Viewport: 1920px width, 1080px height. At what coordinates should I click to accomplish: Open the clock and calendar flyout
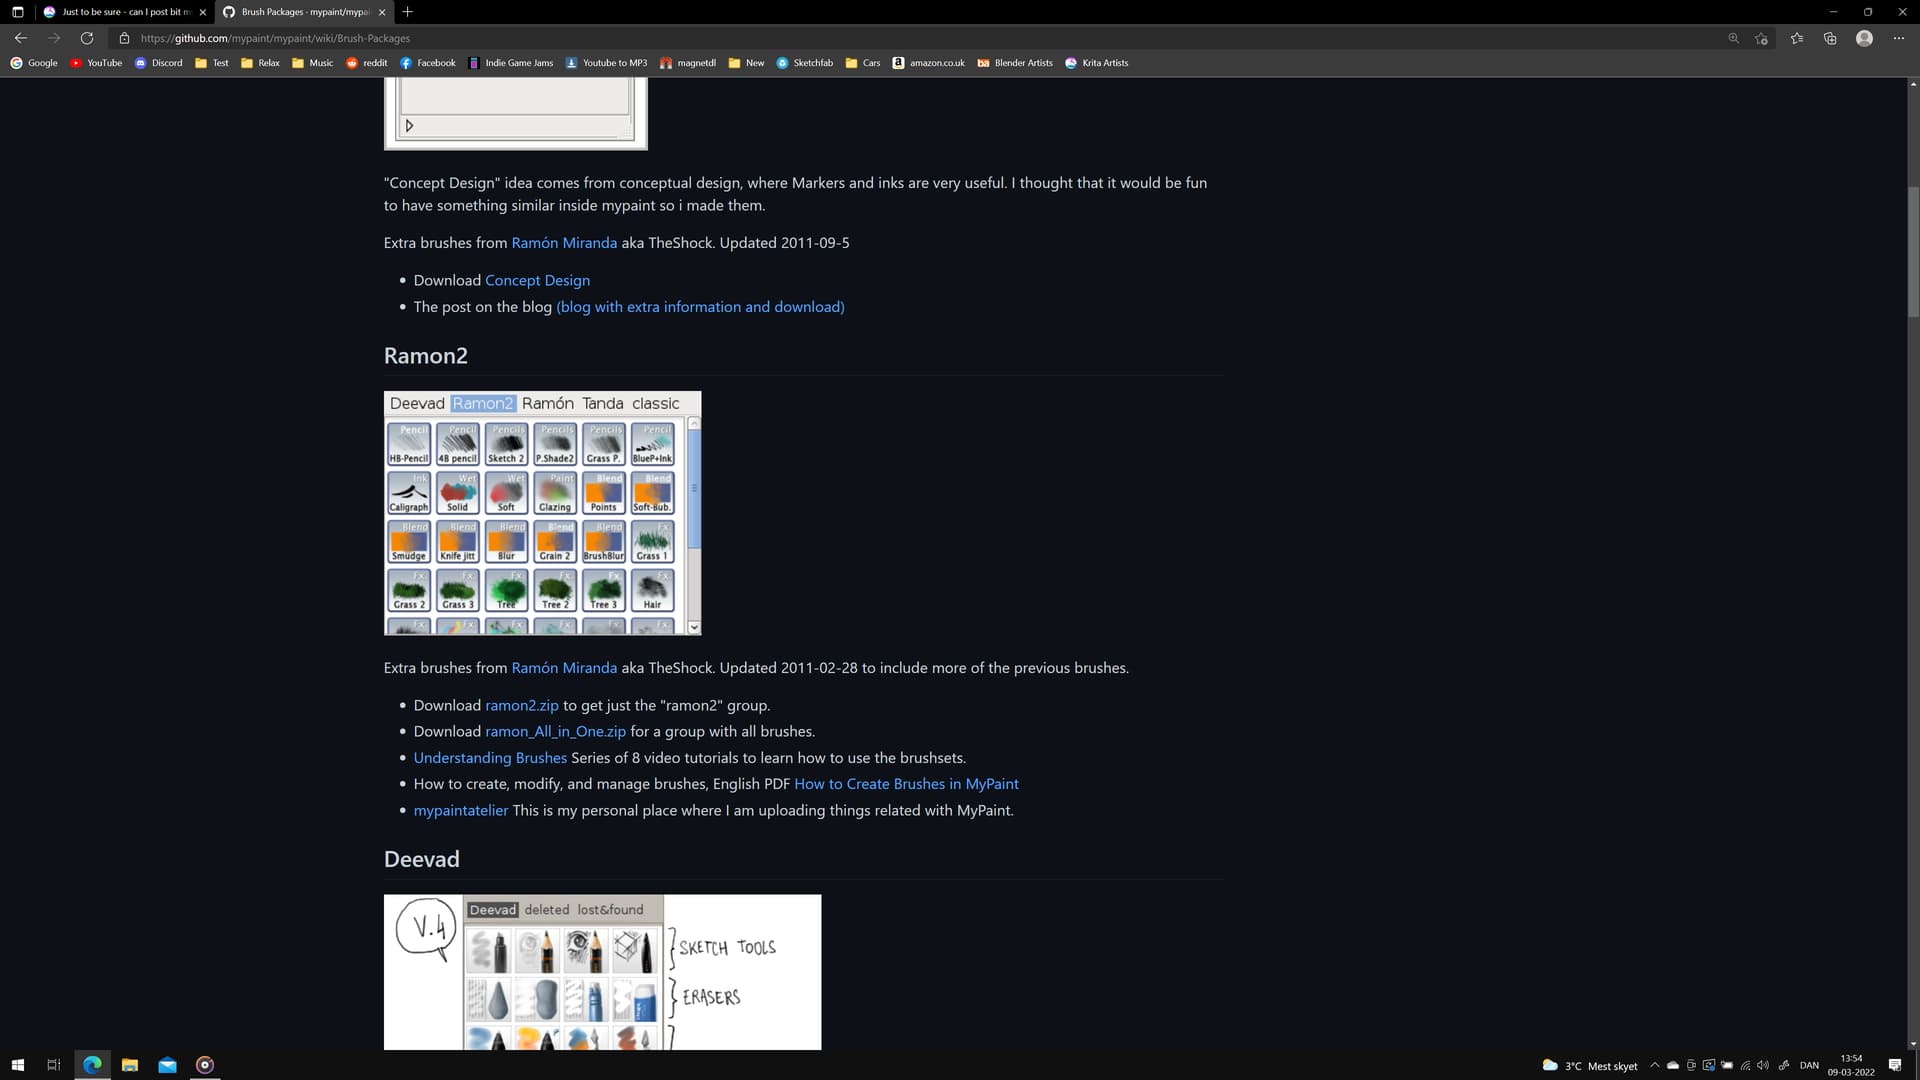click(x=1851, y=1065)
